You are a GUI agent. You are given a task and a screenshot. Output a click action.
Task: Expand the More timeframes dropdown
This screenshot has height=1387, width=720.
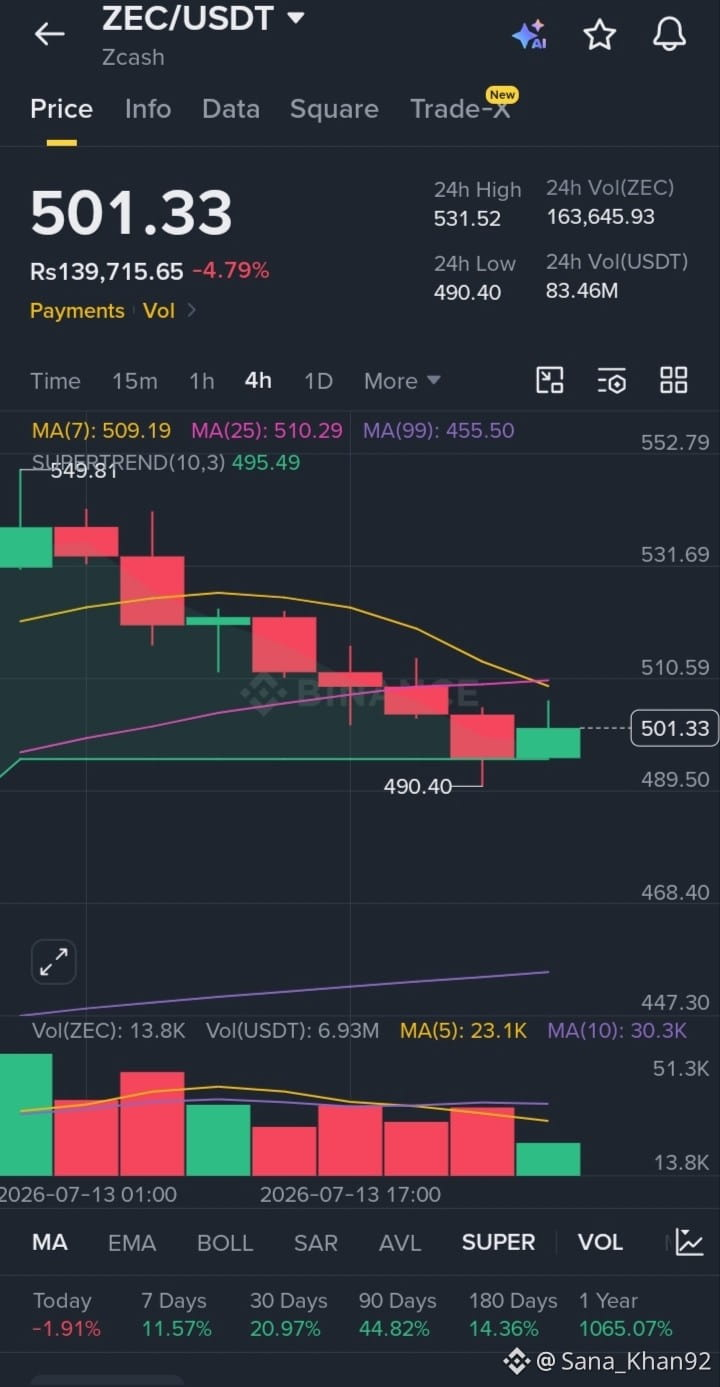(402, 381)
